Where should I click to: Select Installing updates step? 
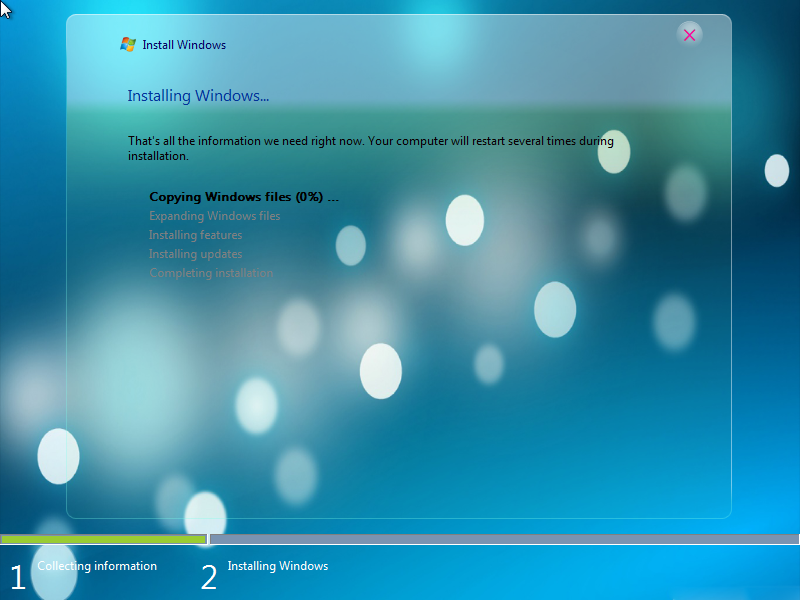click(195, 254)
